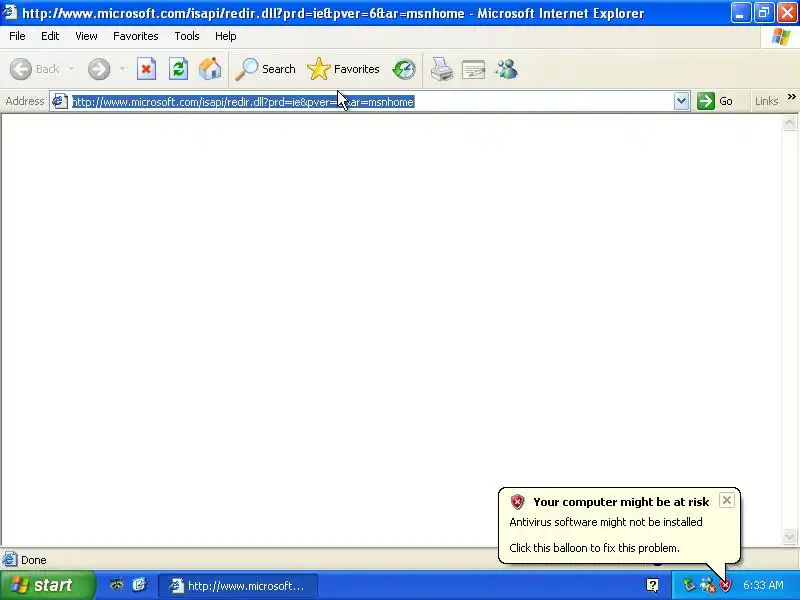Stop loading the page with the red X icon

pyautogui.click(x=146, y=69)
